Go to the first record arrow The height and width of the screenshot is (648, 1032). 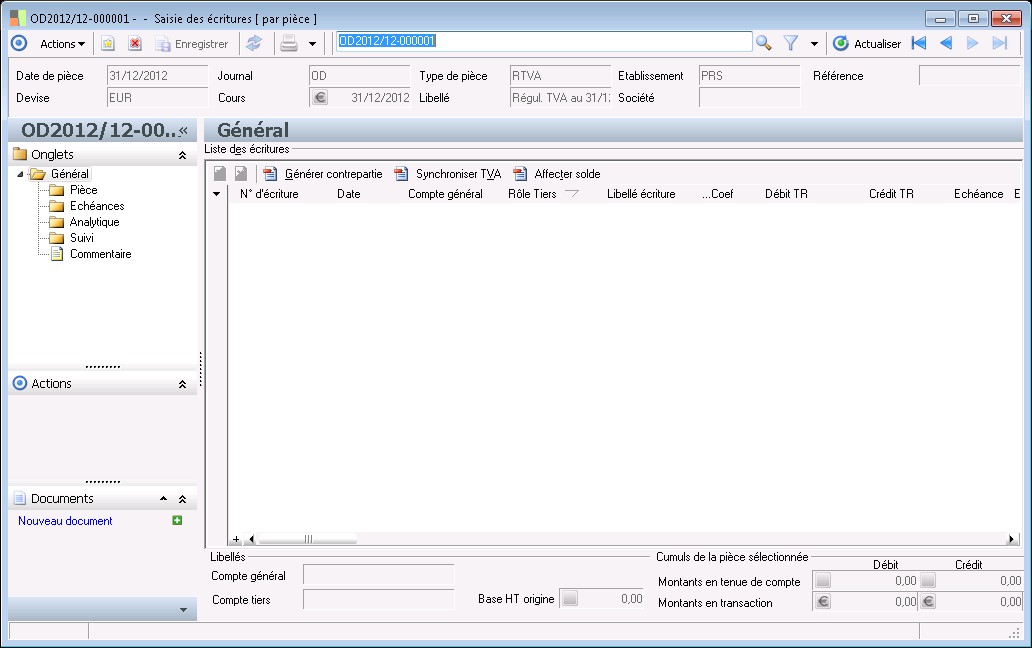[919, 43]
